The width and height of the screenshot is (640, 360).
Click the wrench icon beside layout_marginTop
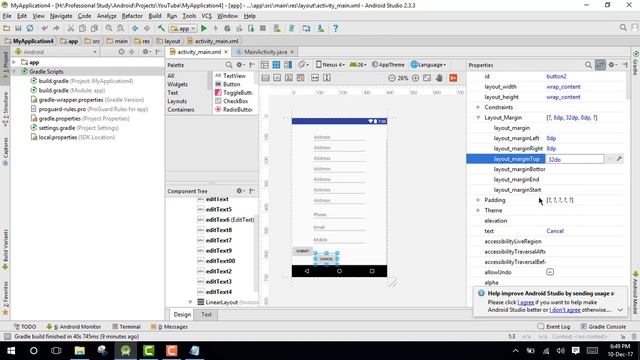point(620,159)
